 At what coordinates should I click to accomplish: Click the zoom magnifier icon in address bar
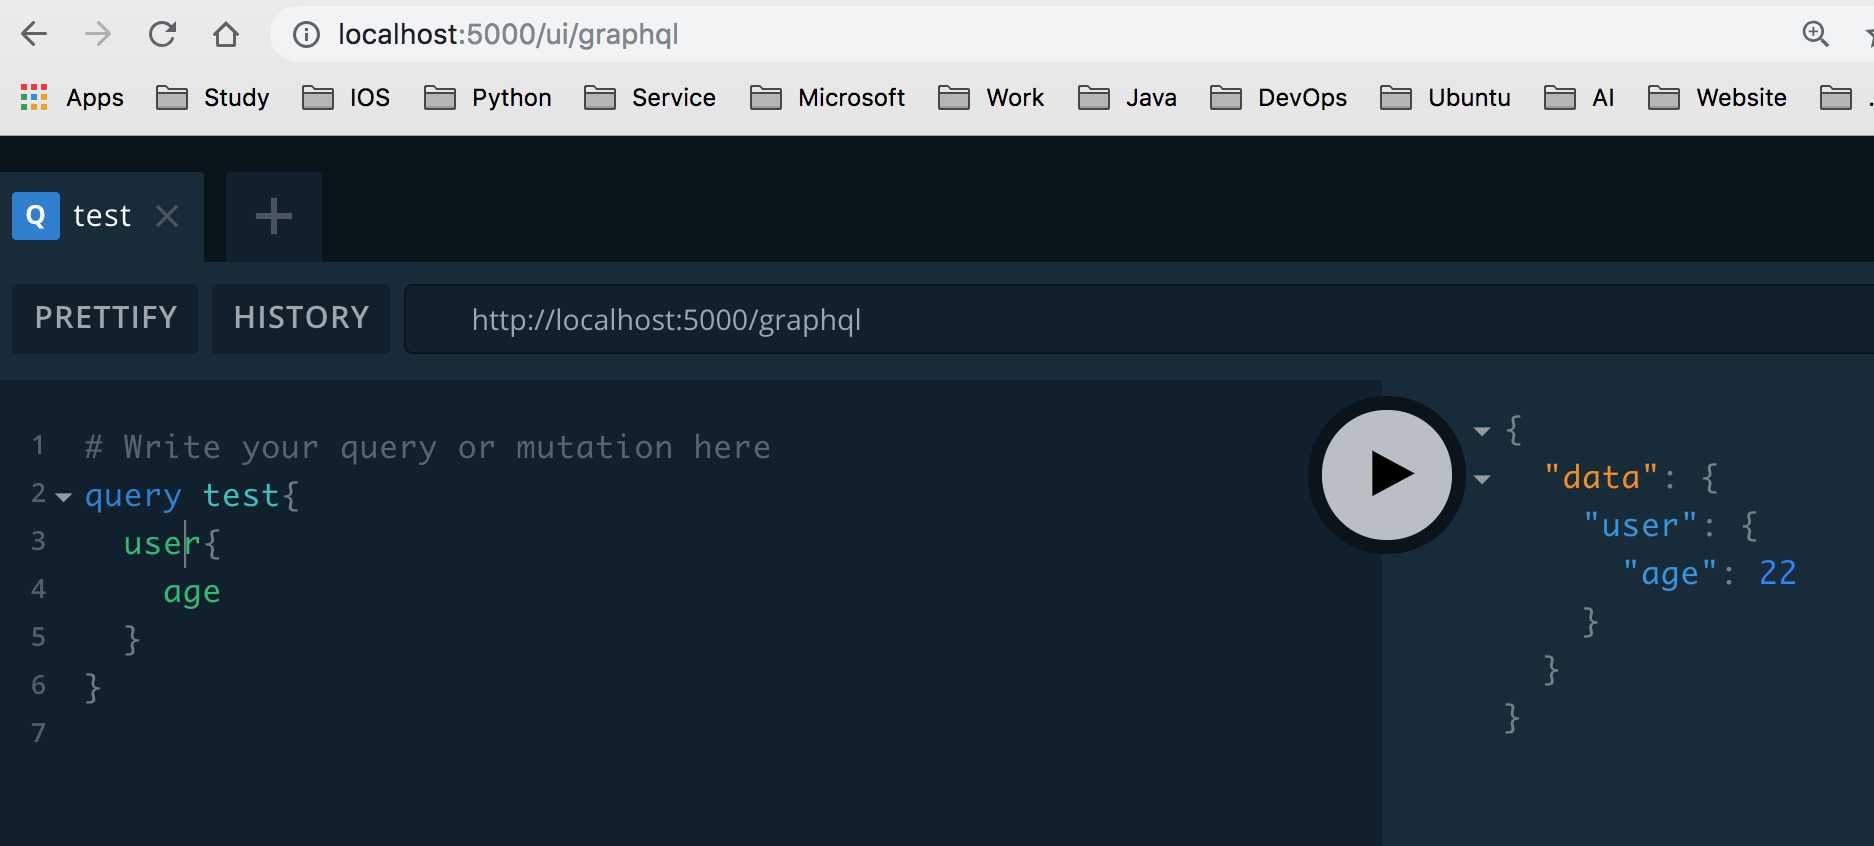(x=1816, y=34)
